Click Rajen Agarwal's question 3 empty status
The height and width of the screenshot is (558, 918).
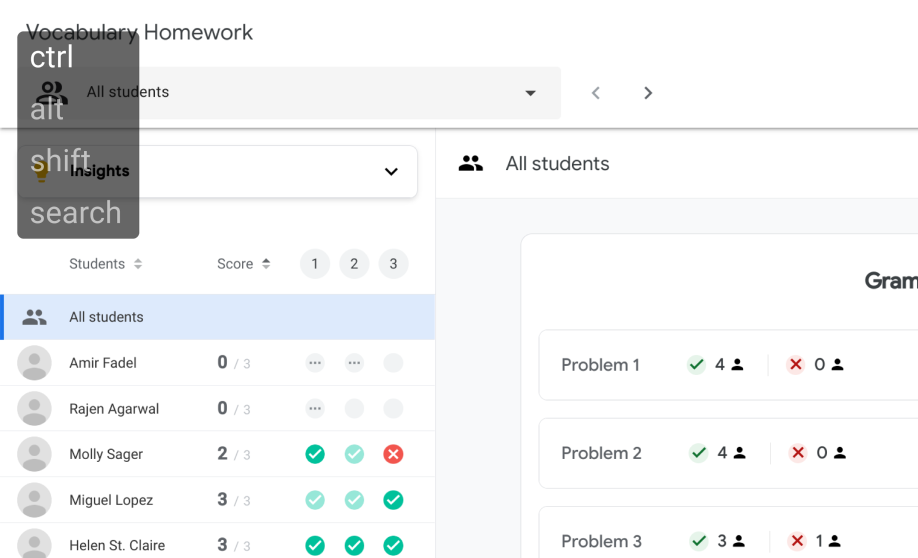click(x=393, y=408)
